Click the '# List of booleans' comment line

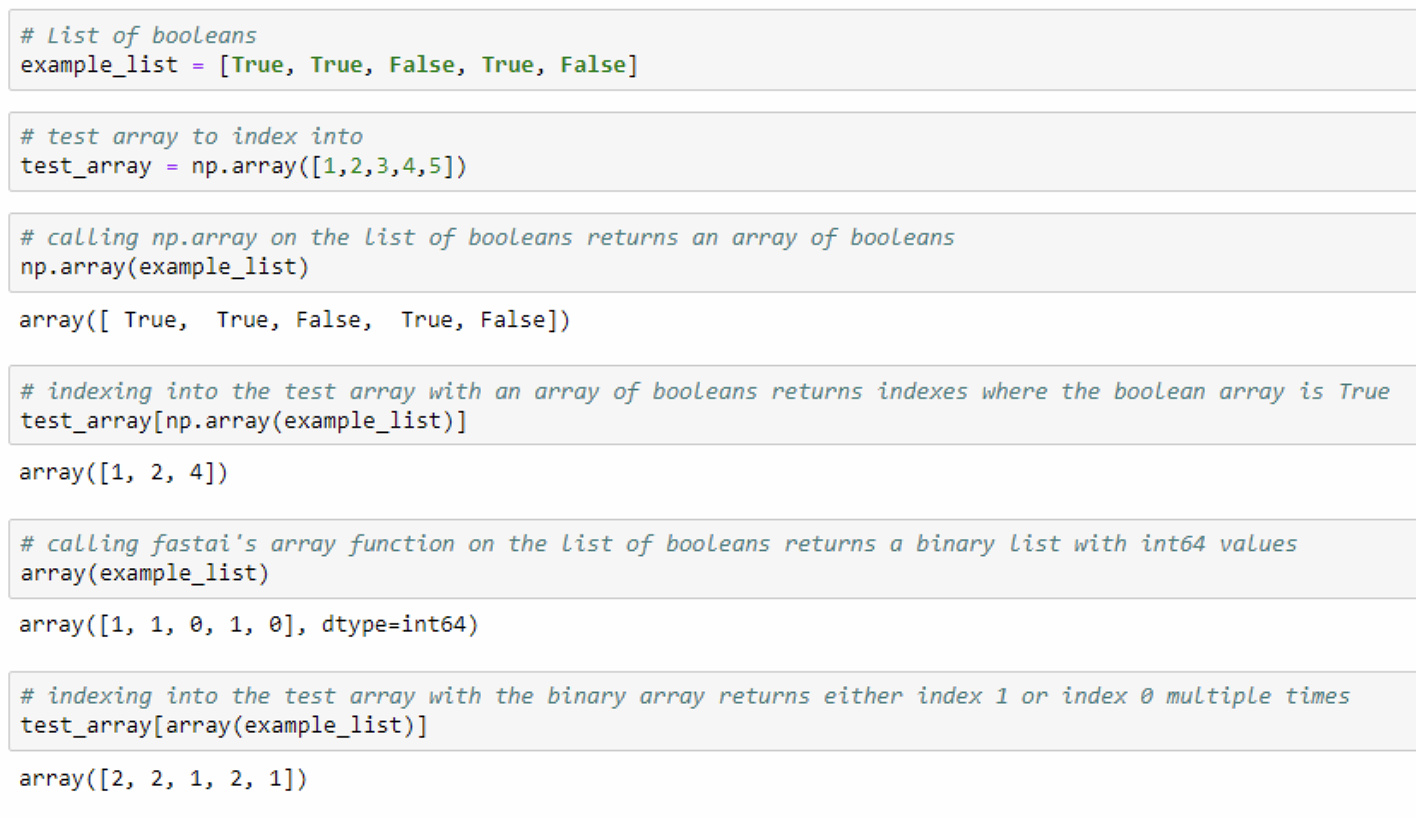pyautogui.click(x=138, y=36)
